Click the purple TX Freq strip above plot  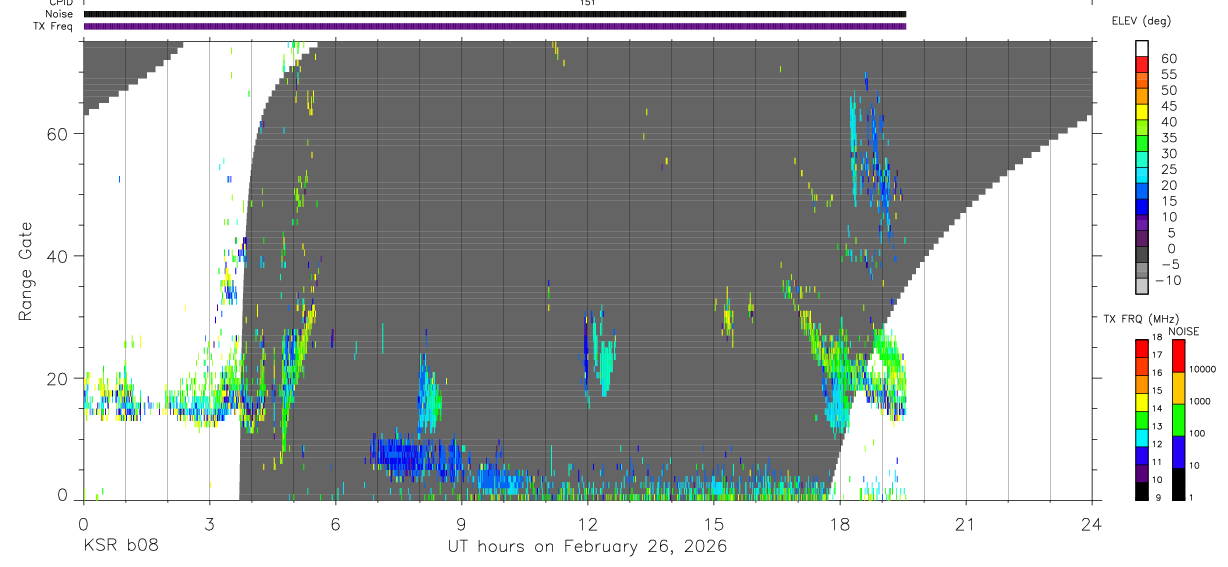tap(494, 26)
